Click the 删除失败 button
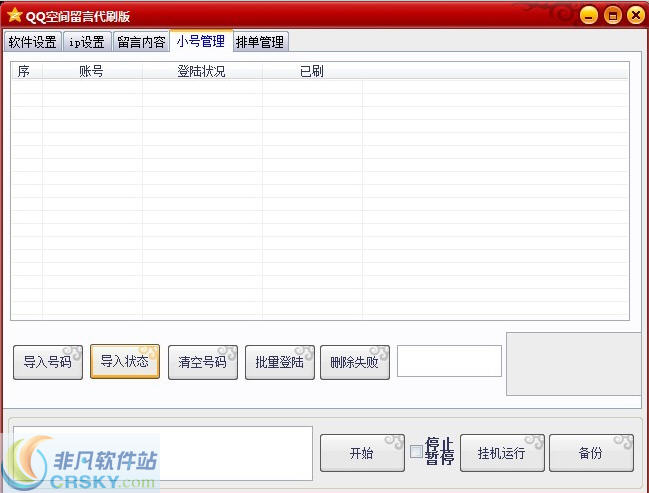The width and height of the screenshot is (649, 493). [x=355, y=362]
